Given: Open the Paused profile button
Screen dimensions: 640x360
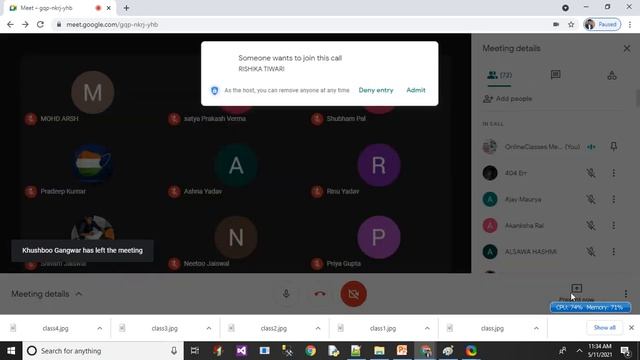Looking at the screenshot, I should point(602,24).
